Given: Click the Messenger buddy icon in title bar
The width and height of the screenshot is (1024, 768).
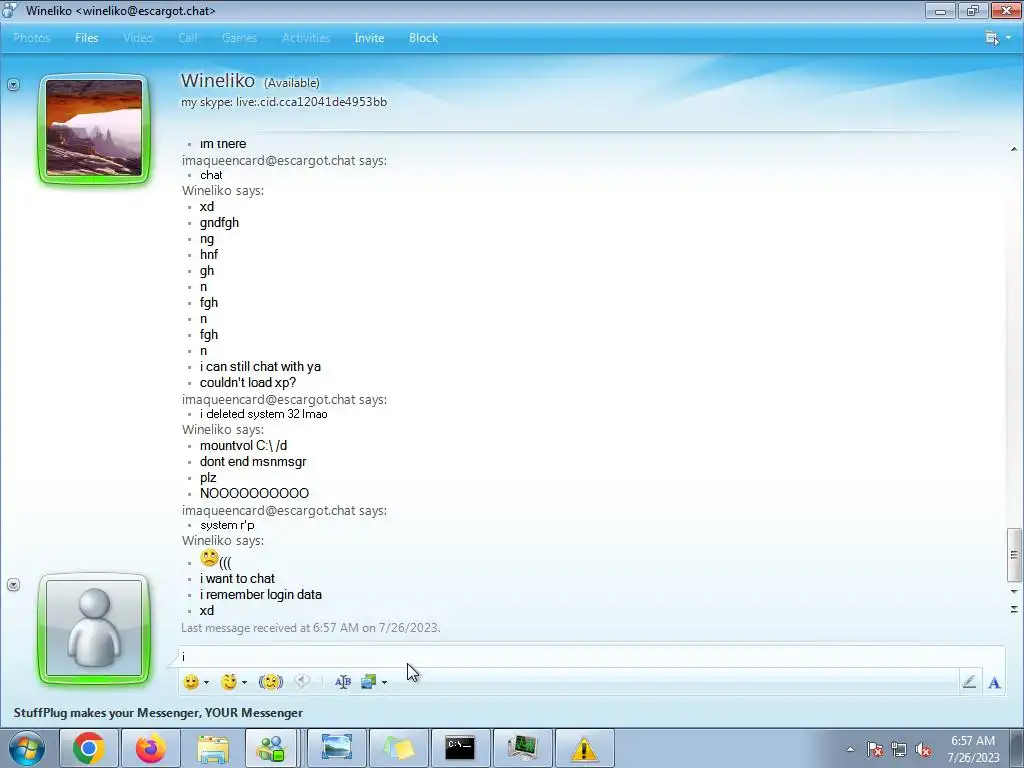Looking at the screenshot, I should (x=9, y=10).
